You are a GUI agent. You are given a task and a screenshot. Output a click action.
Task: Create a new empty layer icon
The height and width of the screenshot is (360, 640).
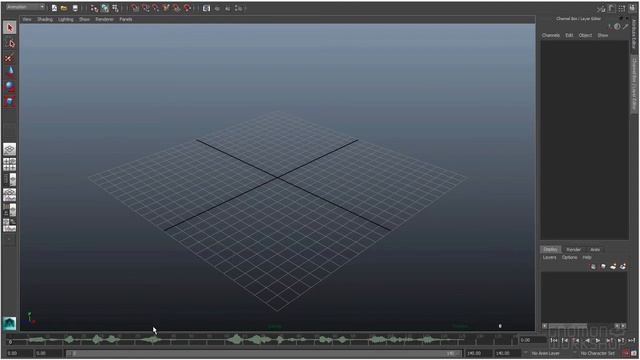(x=613, y=267)
